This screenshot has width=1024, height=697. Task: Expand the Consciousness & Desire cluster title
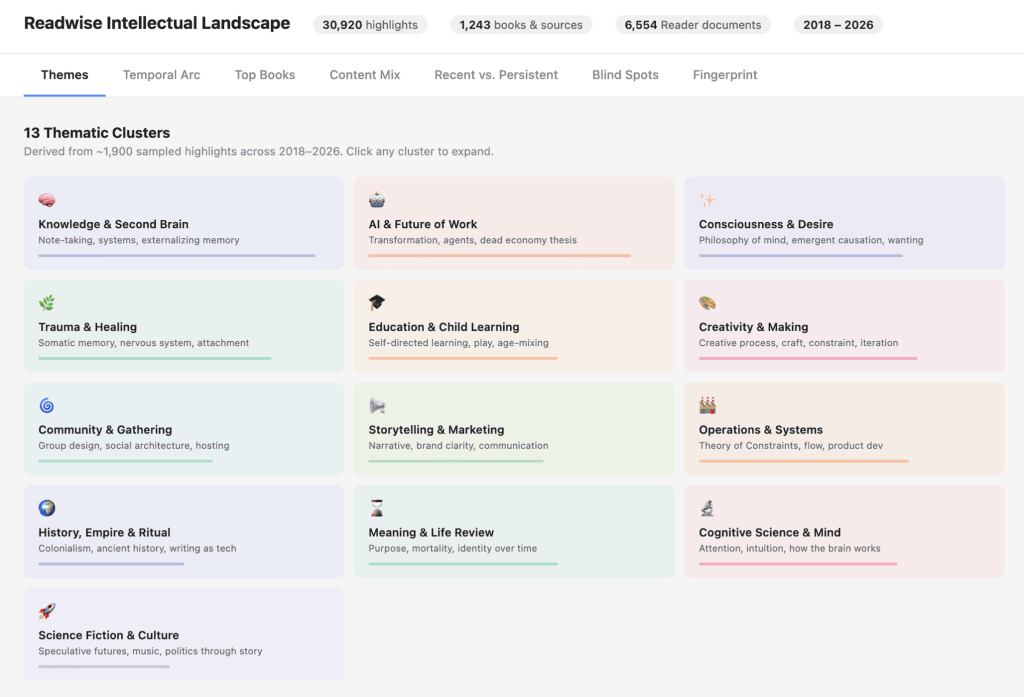(x=765, y=224)
